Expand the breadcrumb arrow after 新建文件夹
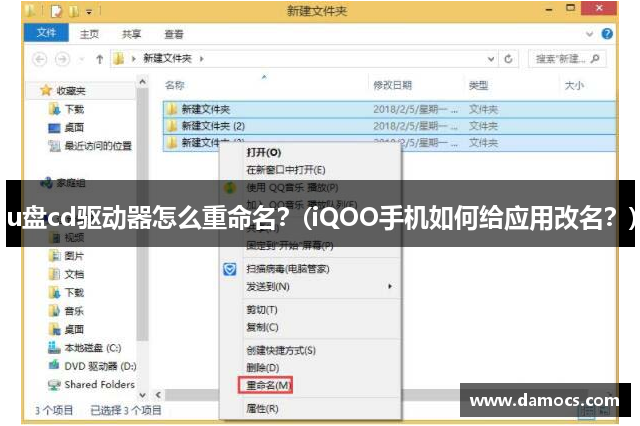The height and width of the screenshot is (426, 640). click(x=202, y=59)
